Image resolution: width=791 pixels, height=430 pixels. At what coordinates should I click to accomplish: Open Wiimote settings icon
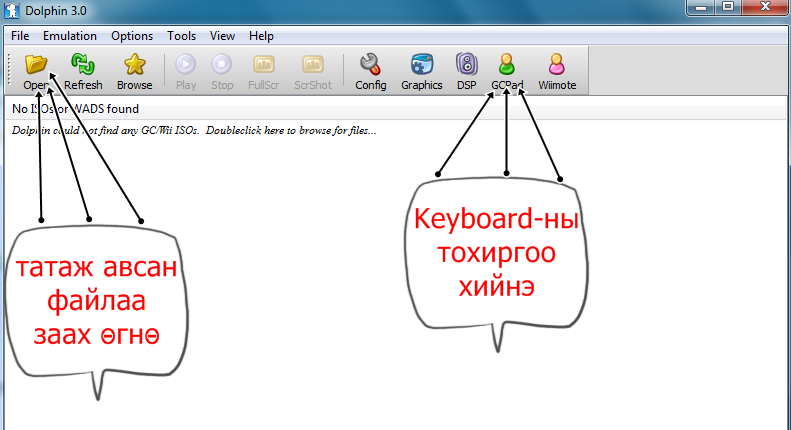[557, 65]
